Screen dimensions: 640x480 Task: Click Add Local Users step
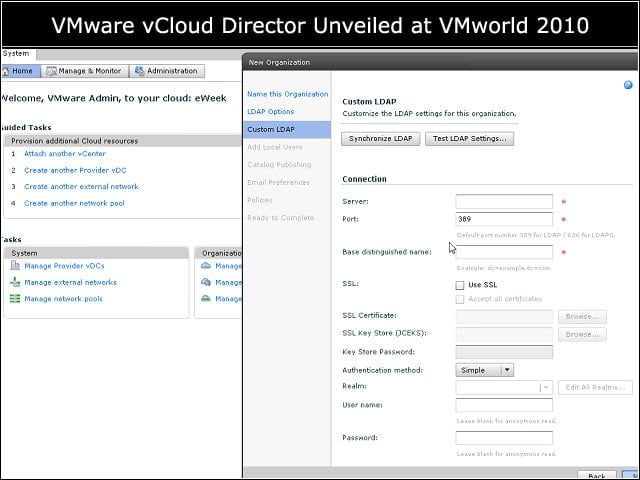[x=275, y=147]
